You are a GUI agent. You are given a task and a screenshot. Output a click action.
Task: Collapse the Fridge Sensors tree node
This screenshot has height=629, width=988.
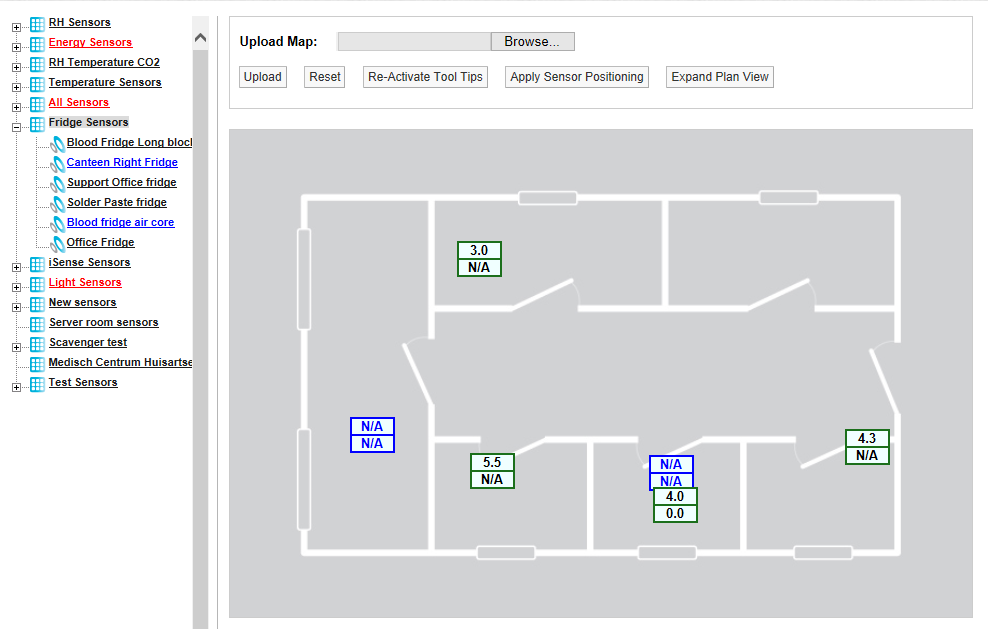click(16, 127)
